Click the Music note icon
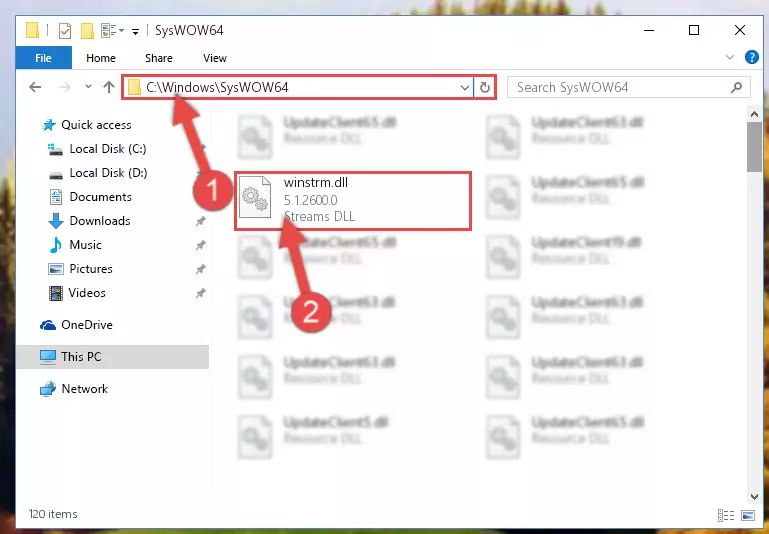 55,245
